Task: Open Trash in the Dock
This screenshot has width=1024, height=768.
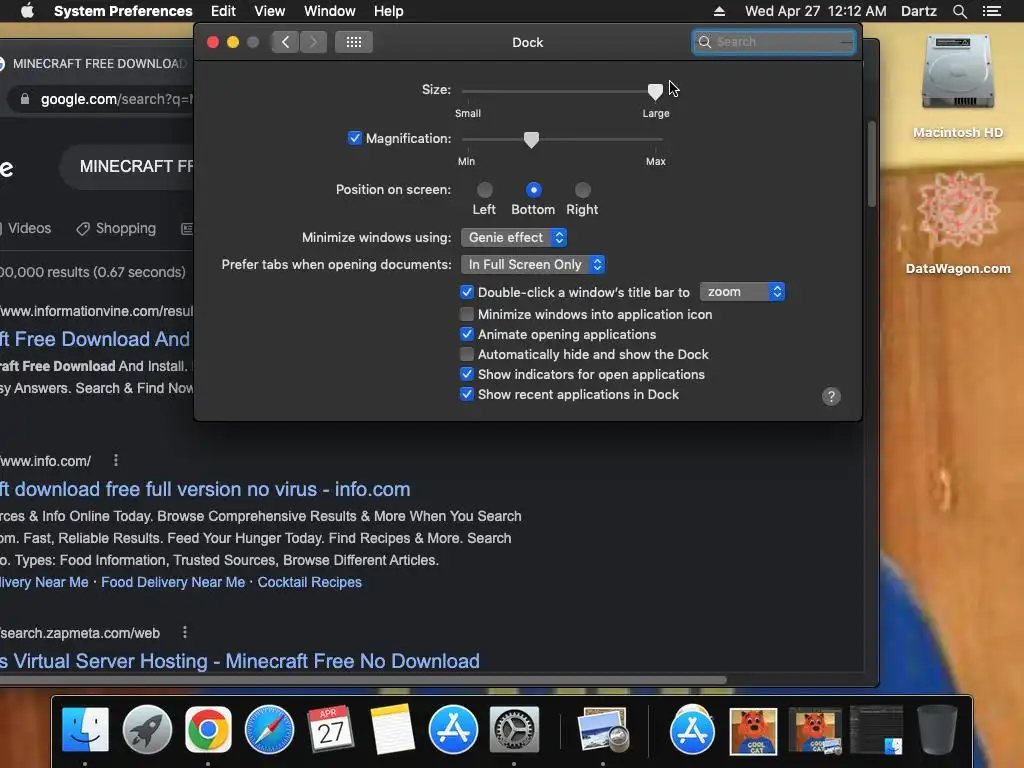Action: coord(936,729)
